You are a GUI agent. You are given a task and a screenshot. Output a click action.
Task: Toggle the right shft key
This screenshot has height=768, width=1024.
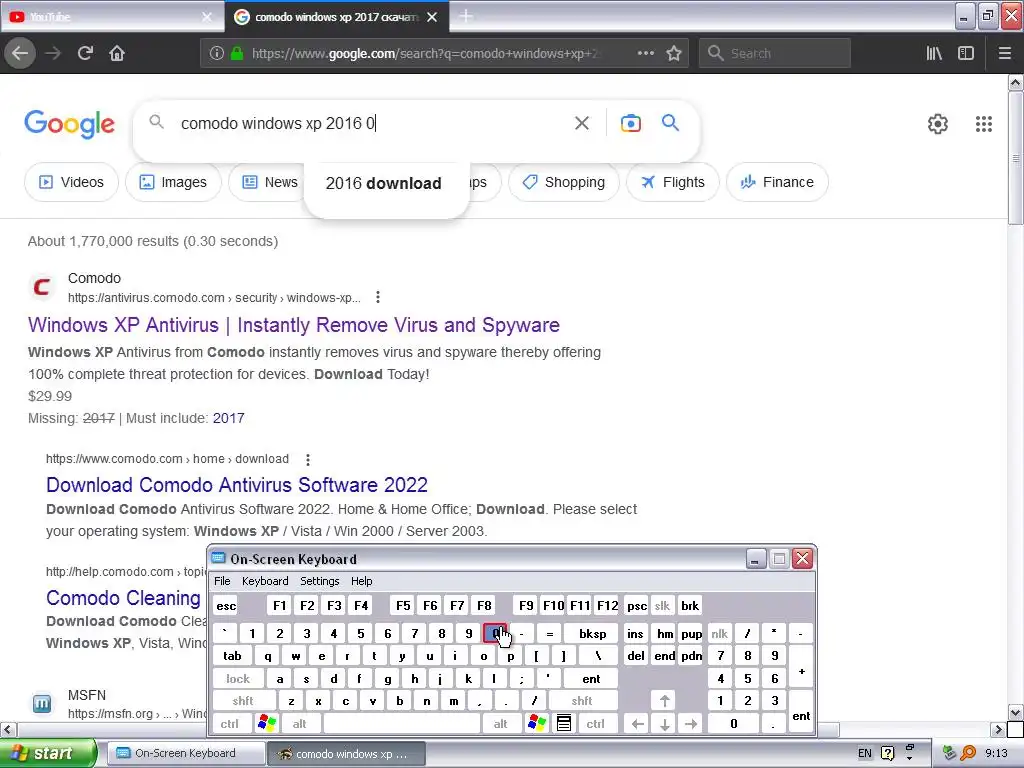point(582,701)
